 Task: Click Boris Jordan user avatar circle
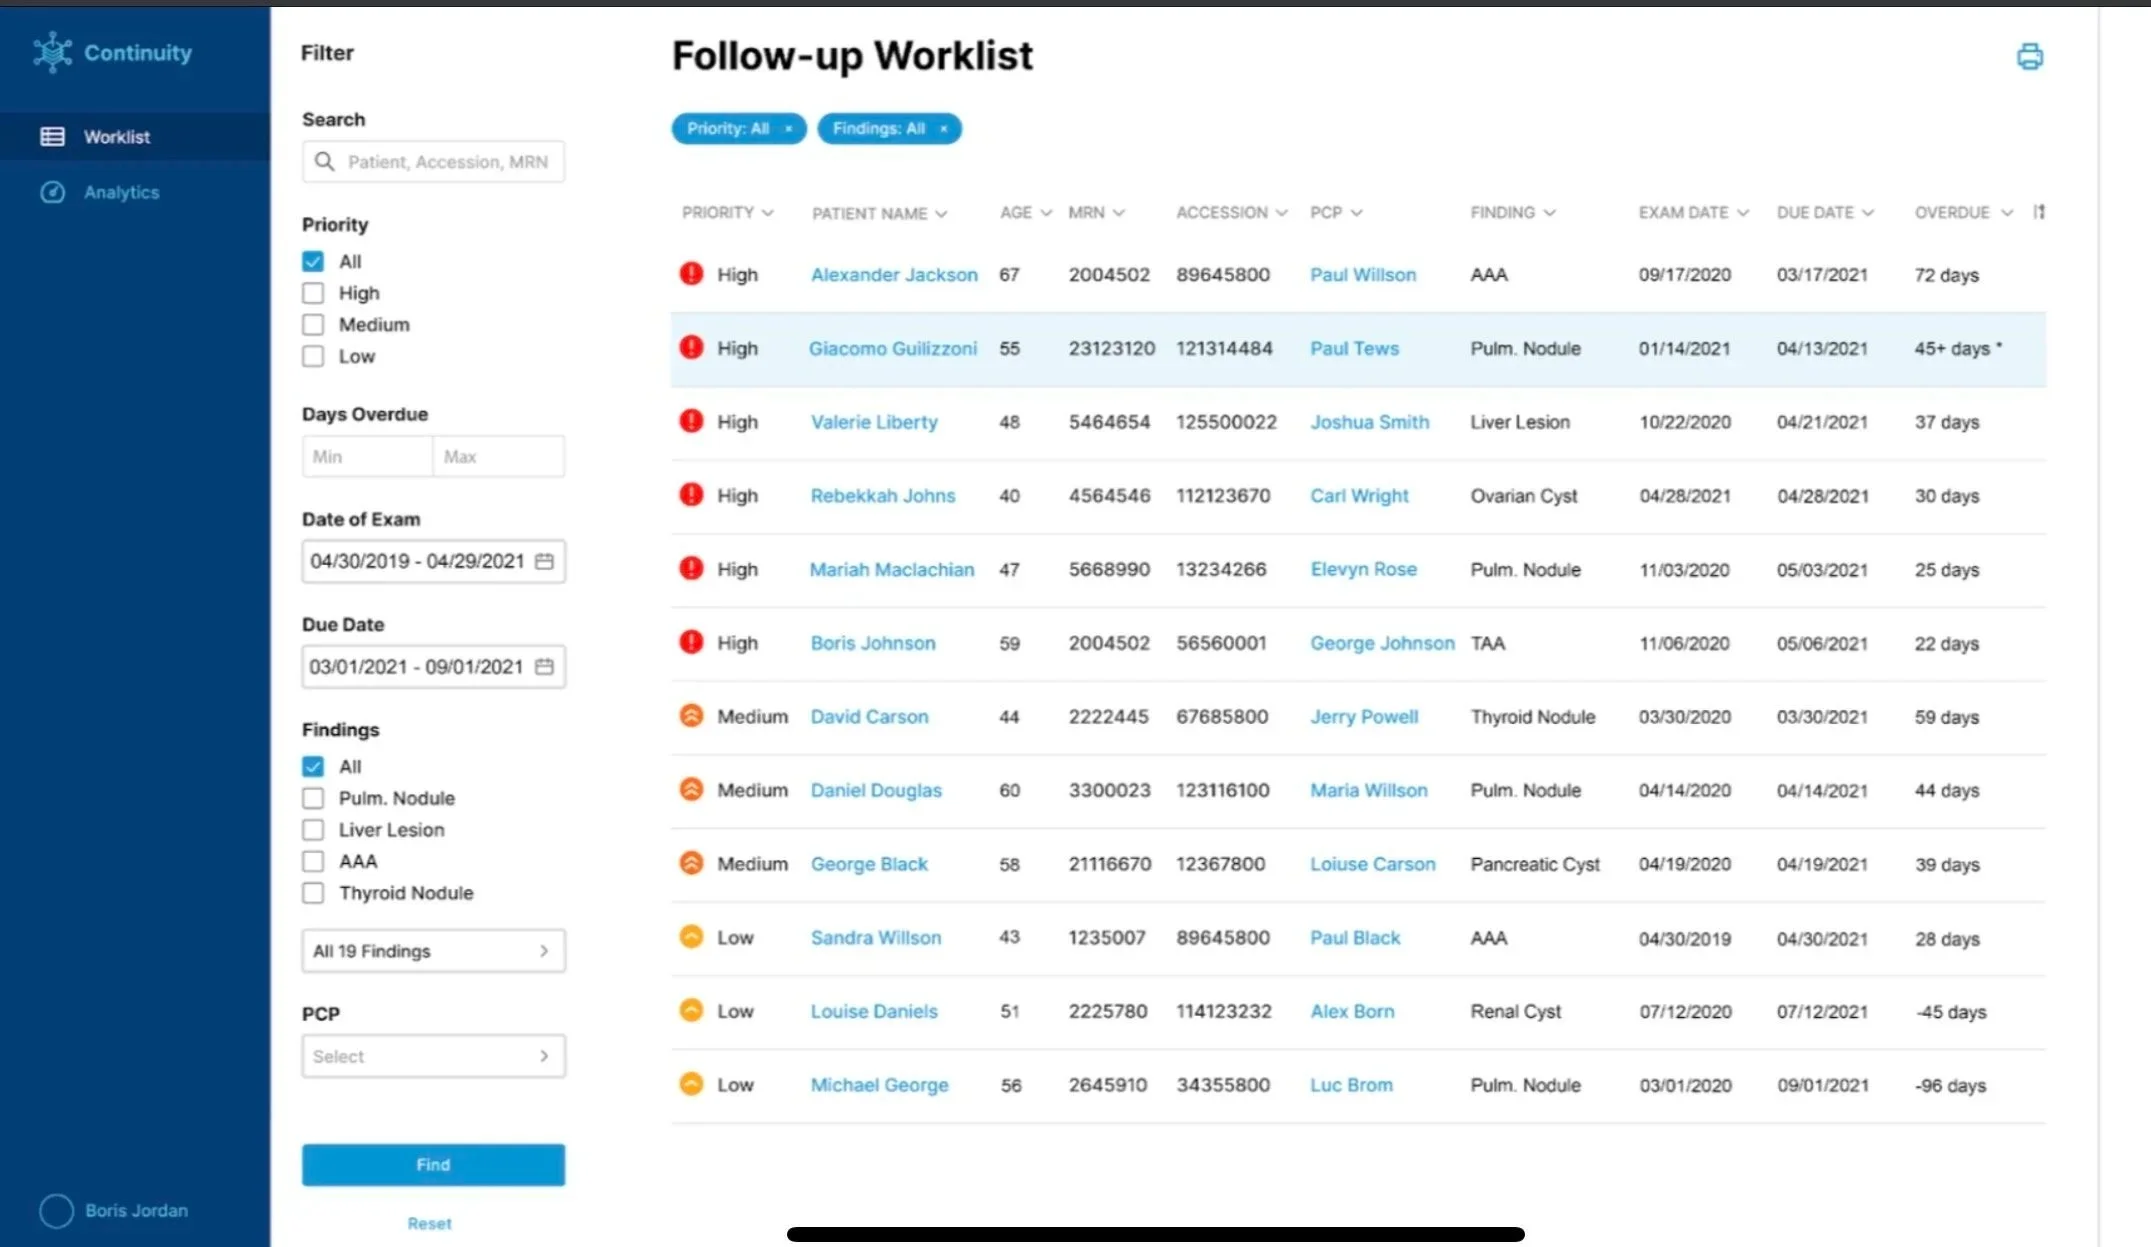pyautogui.click(x=56, y=1210)
